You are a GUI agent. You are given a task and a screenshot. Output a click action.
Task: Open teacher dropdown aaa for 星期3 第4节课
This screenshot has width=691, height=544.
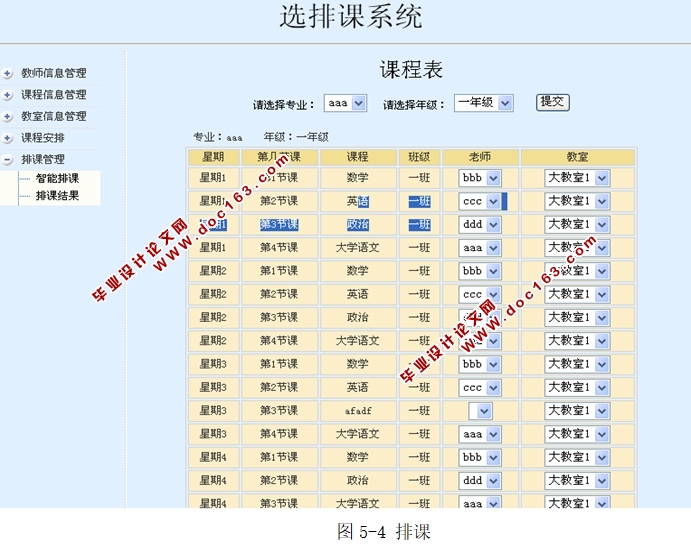coord(479,435)
